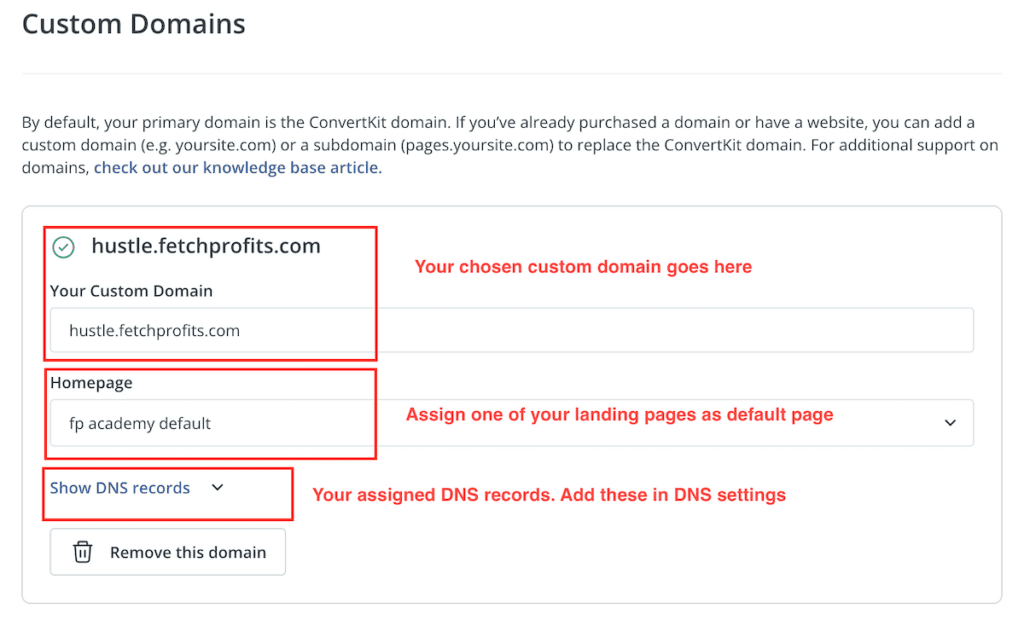Open the knowledge base article link
Viewport: 1024px width, 626px height.
click(x=237, y=167)
